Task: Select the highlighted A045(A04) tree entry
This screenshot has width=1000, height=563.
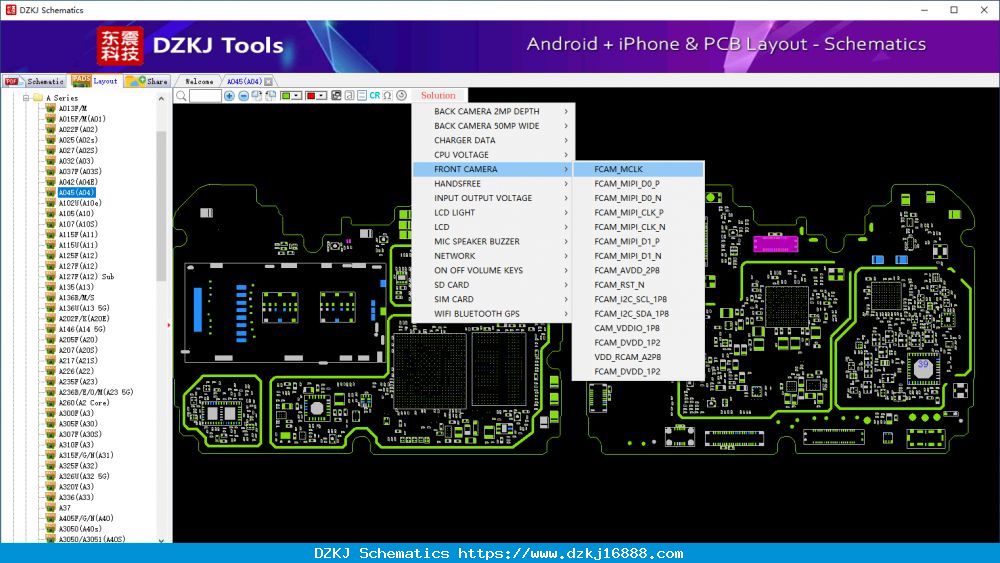Action: tap(77, 193)
